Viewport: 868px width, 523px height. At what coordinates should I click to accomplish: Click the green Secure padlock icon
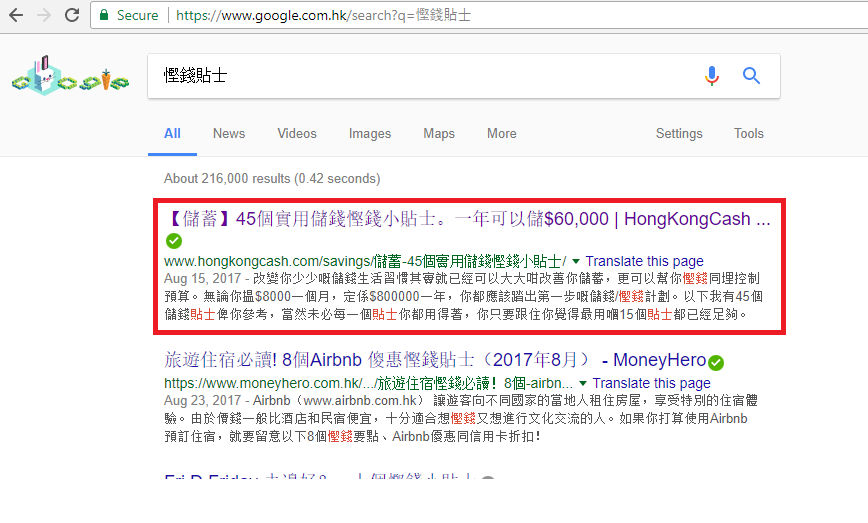[104, 15]
